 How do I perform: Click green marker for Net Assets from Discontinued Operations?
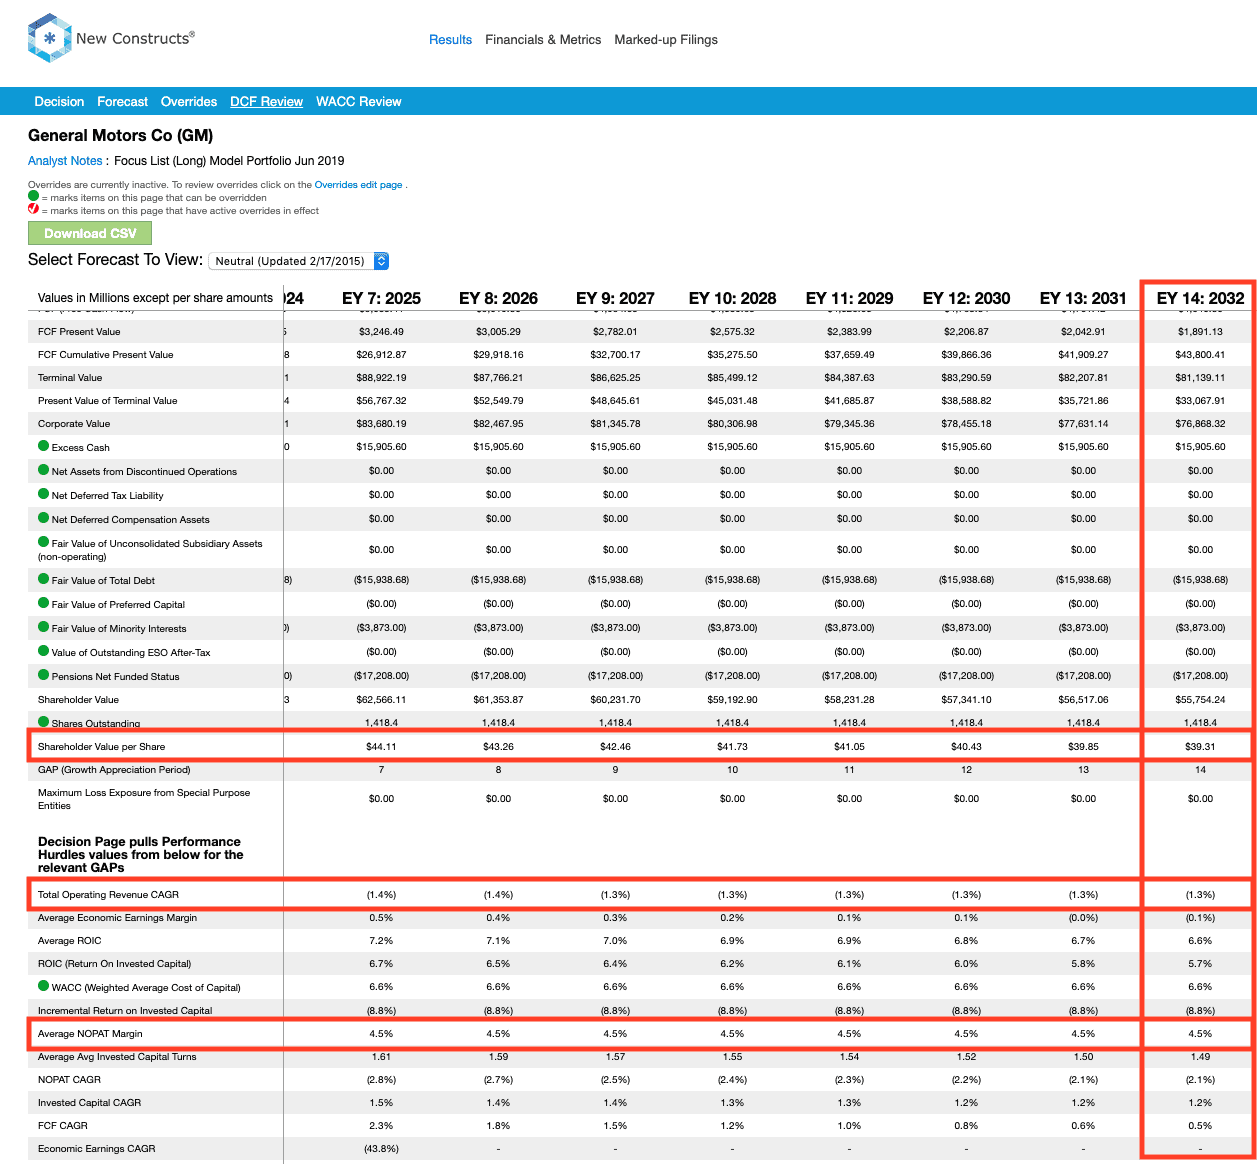click(x=44, y=470)
